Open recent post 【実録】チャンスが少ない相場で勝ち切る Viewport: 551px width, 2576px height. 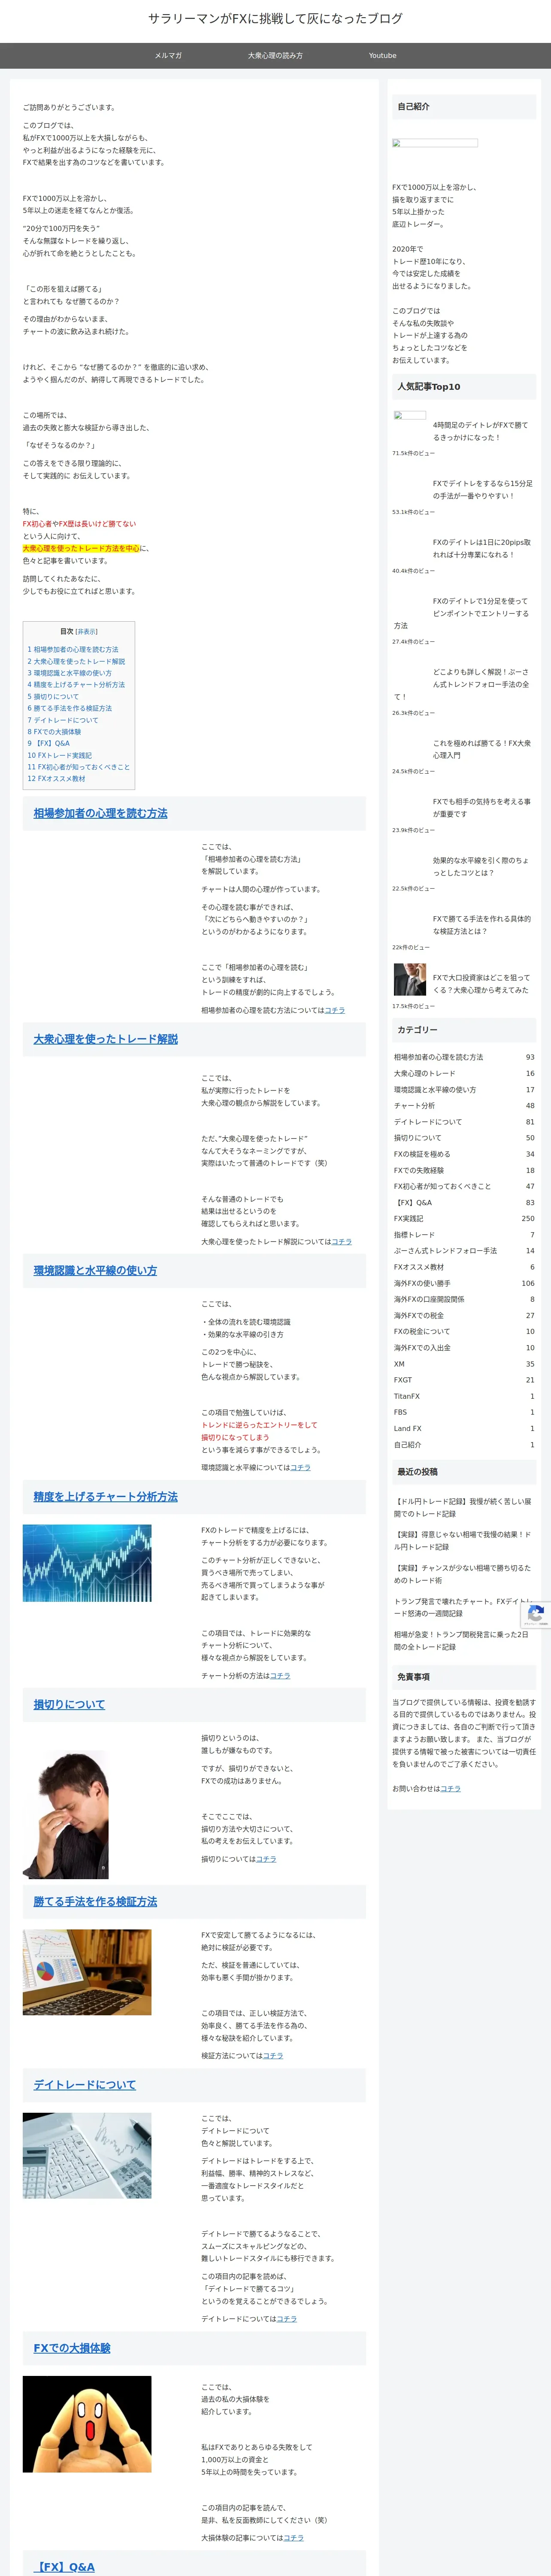point(463,1574)
